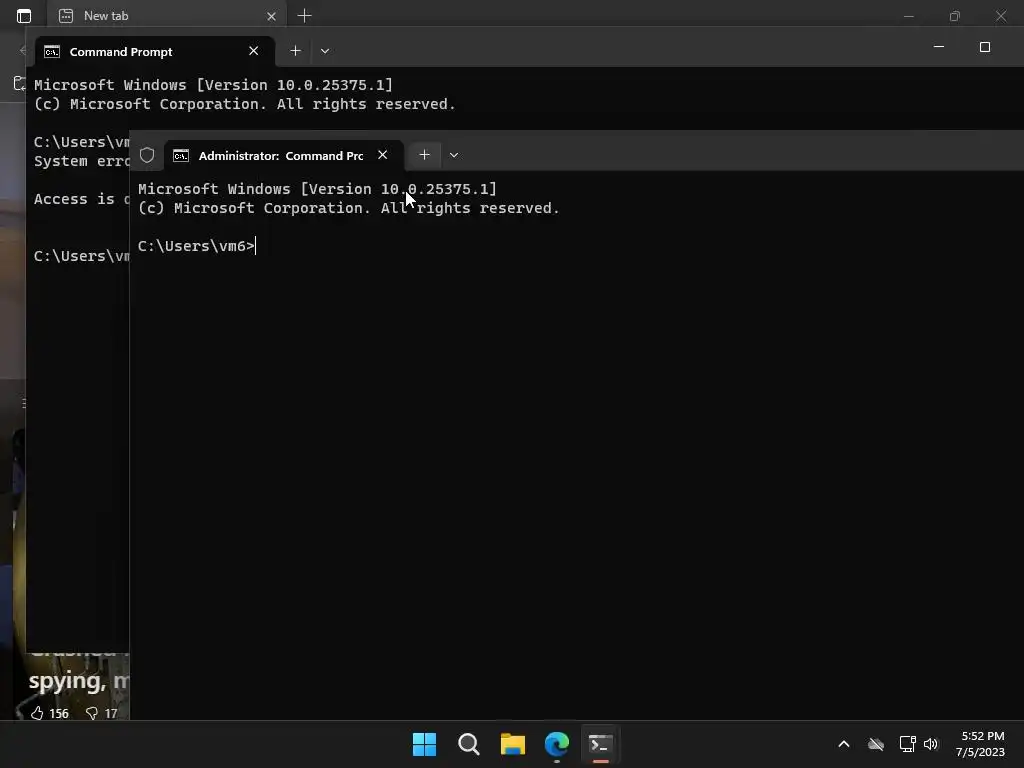Click the thumbs down icon showing 17
This screenshot has height=768, width=1024.
(x=92, y=713)
